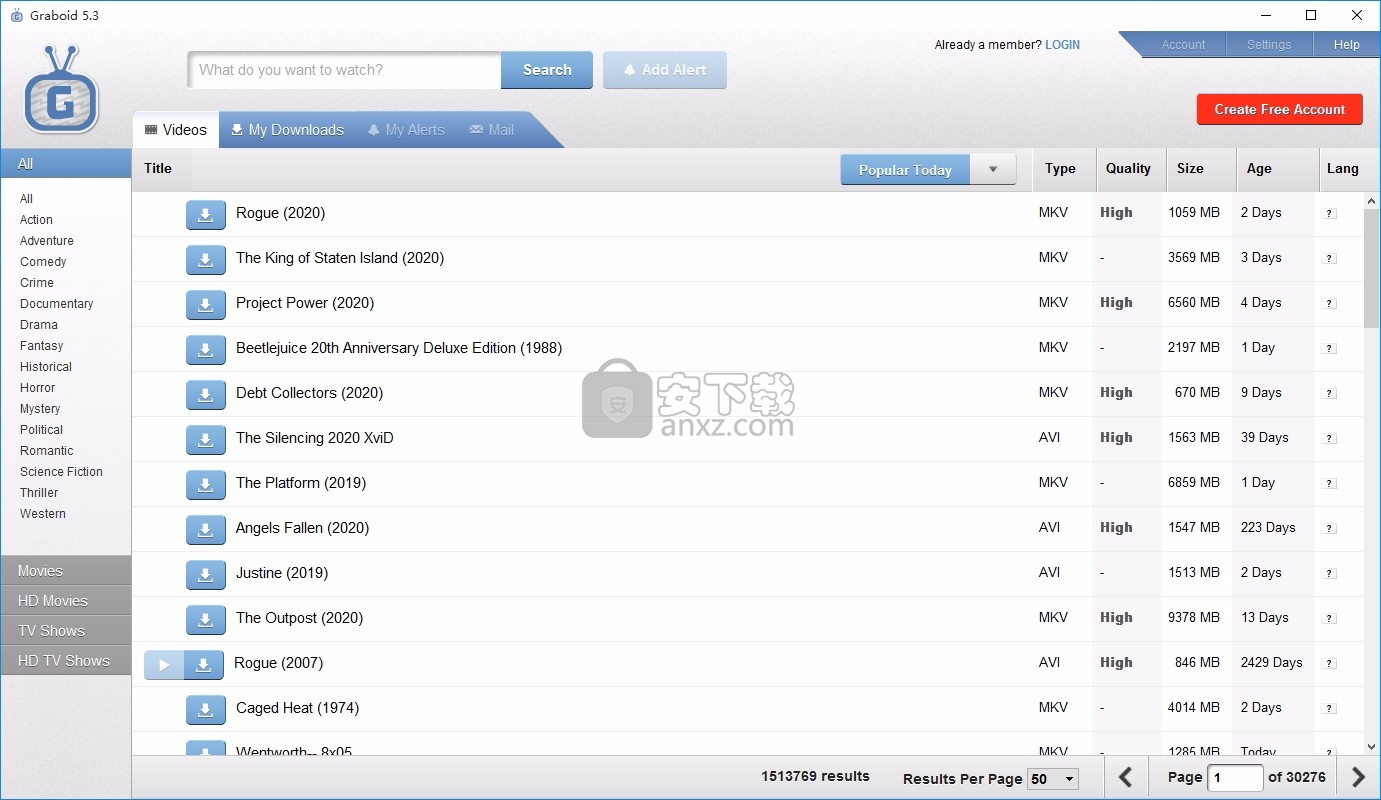
Task: Open the Results Per Page dropdown
Action: 1054,779
